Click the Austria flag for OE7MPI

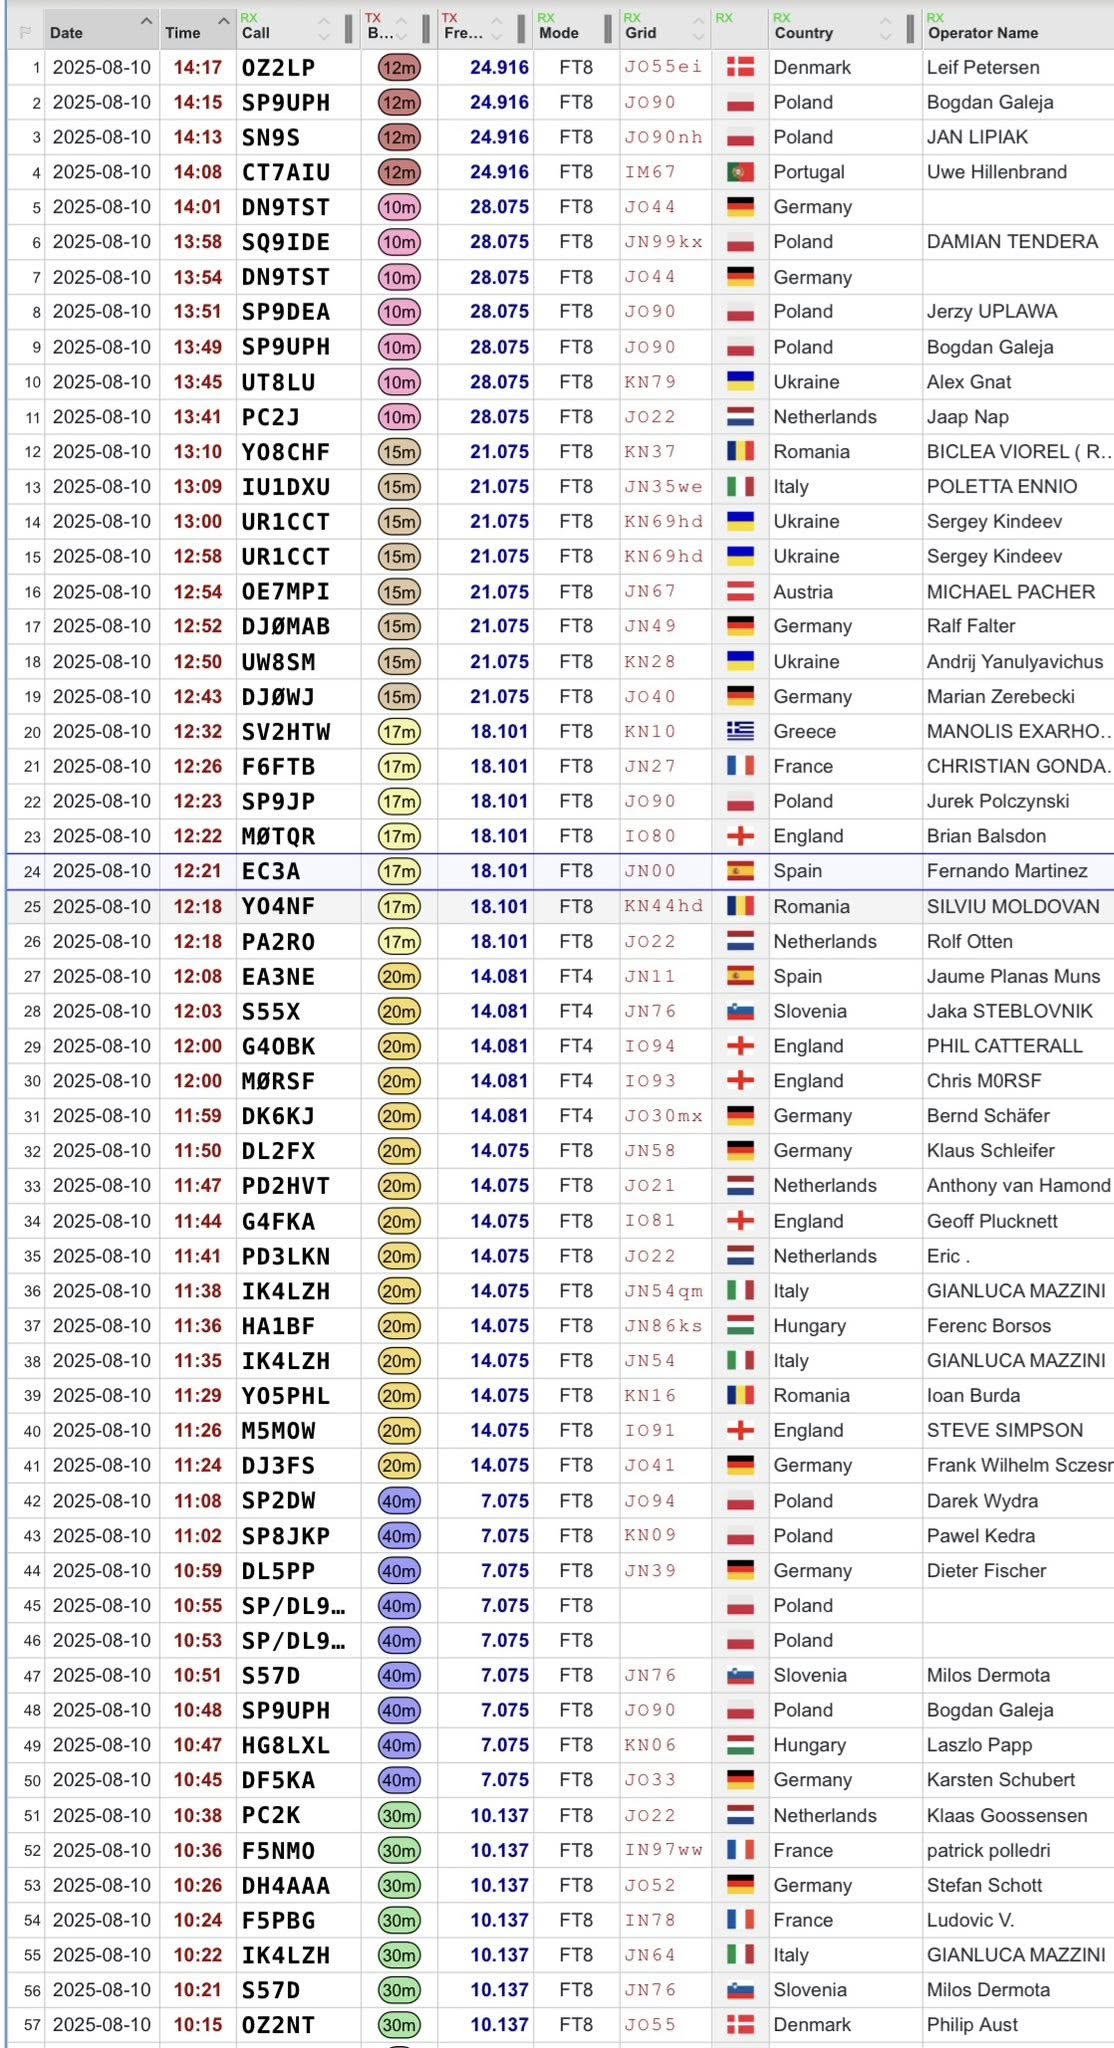(740, 592)
